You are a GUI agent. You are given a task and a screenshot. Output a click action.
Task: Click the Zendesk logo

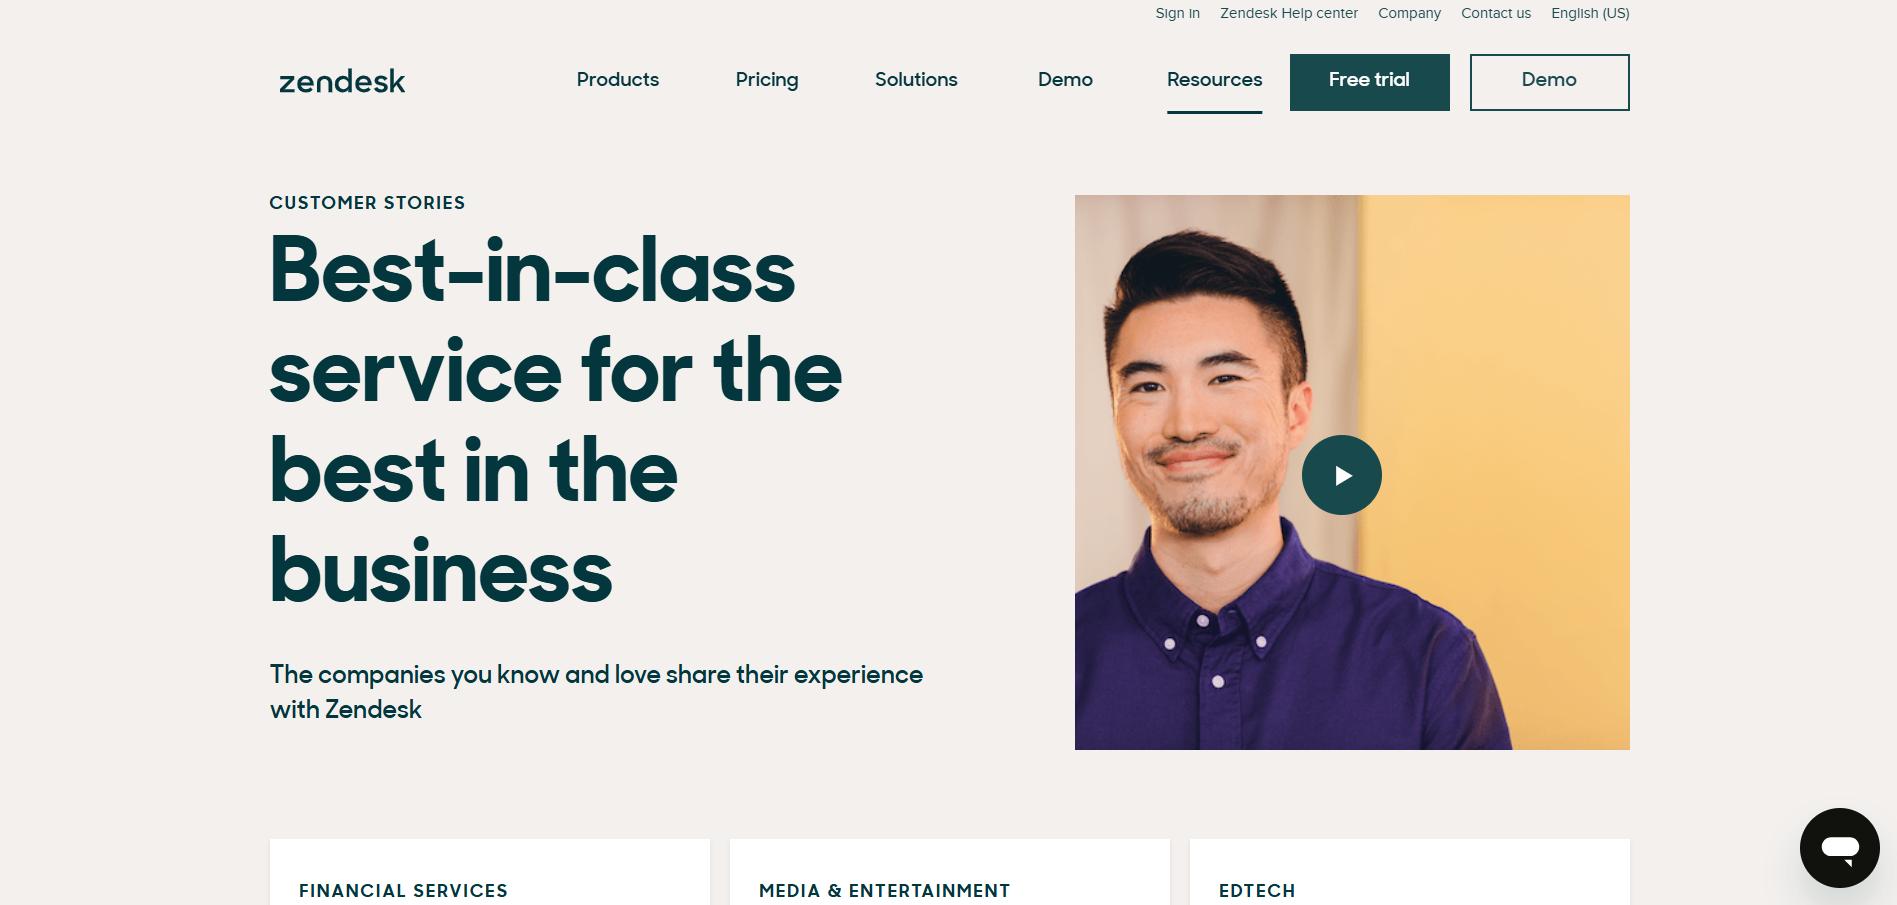coord(342,81)
